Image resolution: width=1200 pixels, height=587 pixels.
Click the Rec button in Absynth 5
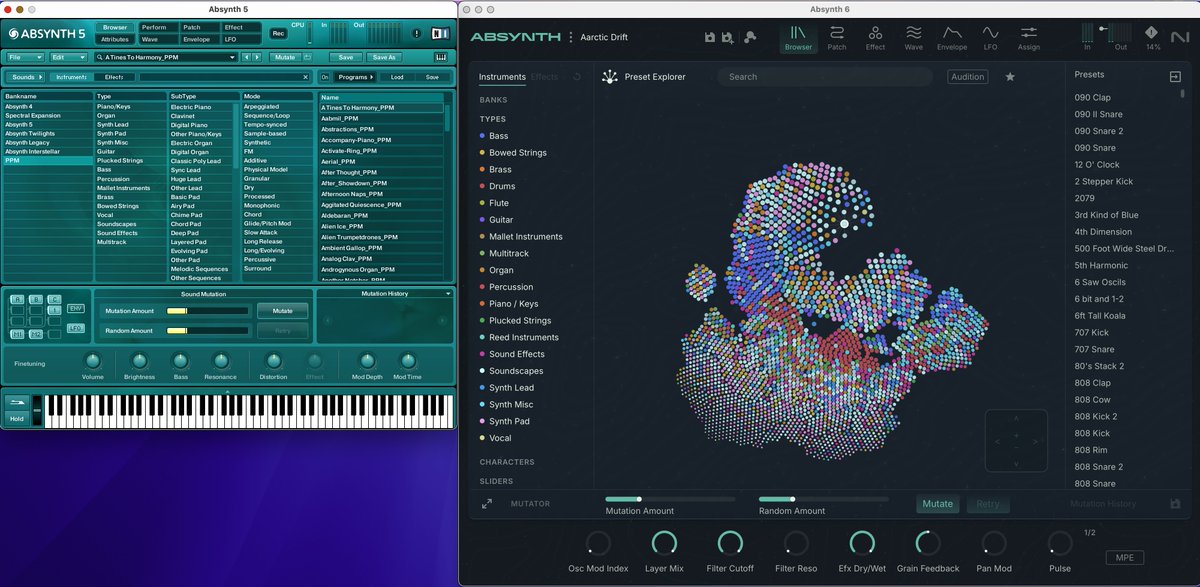(279, 33)
